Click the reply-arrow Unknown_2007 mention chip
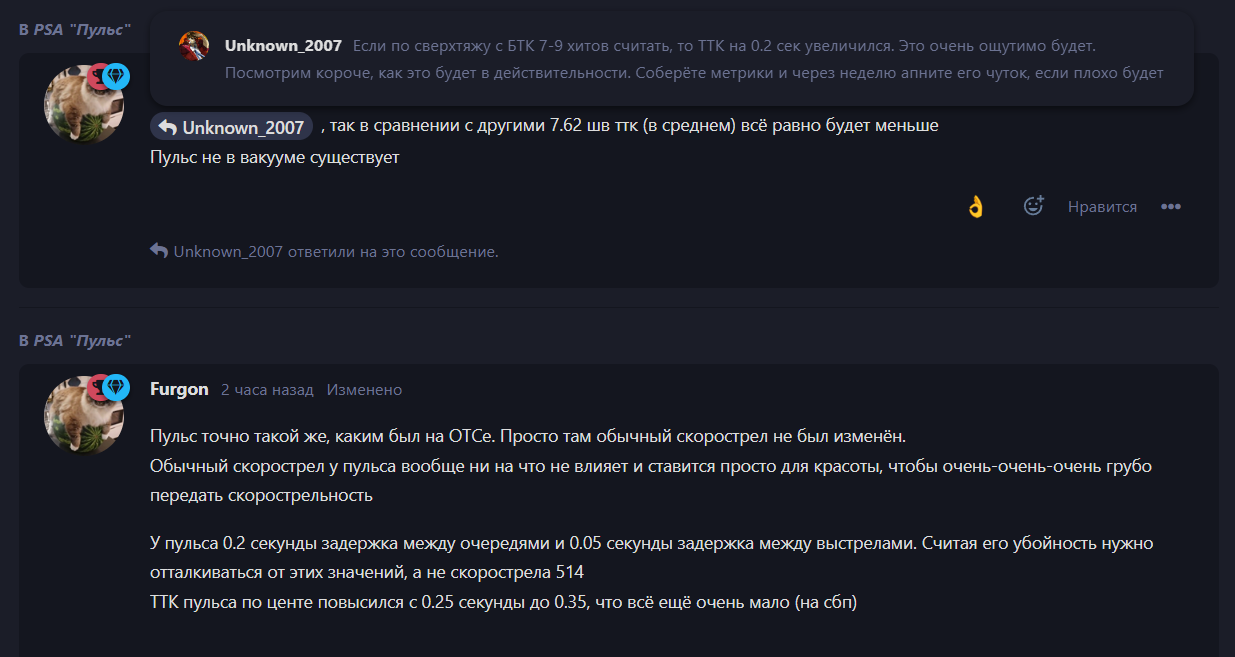 [231, 127]
